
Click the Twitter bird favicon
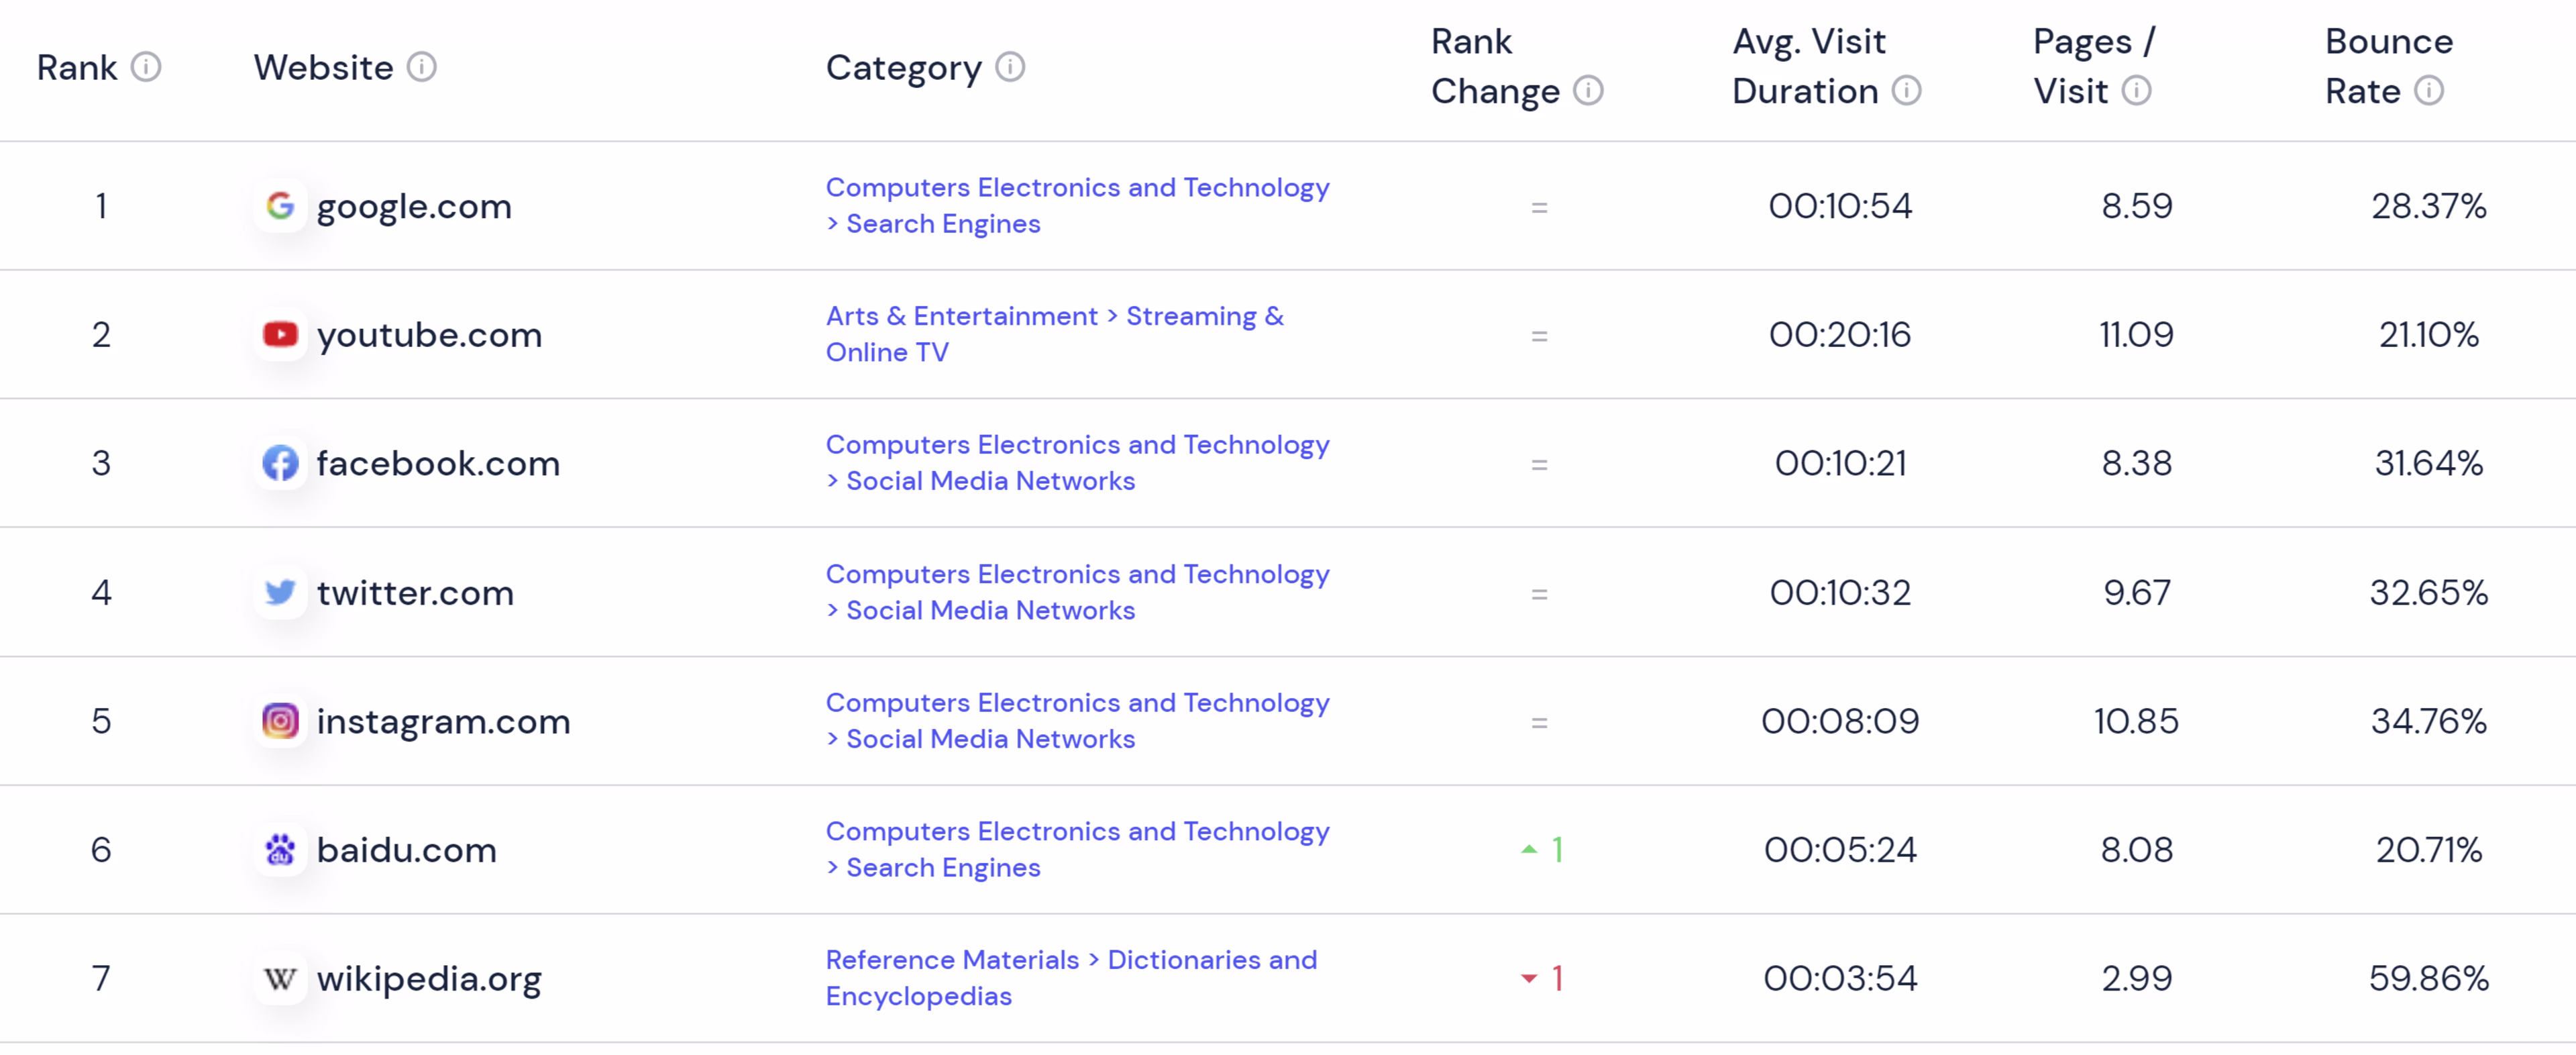point(281,592)
